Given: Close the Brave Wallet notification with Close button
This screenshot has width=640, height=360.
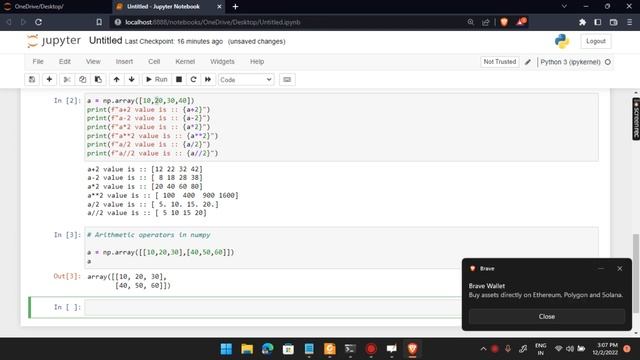Looking at the screenshot, I should click(x=547, y=317).
